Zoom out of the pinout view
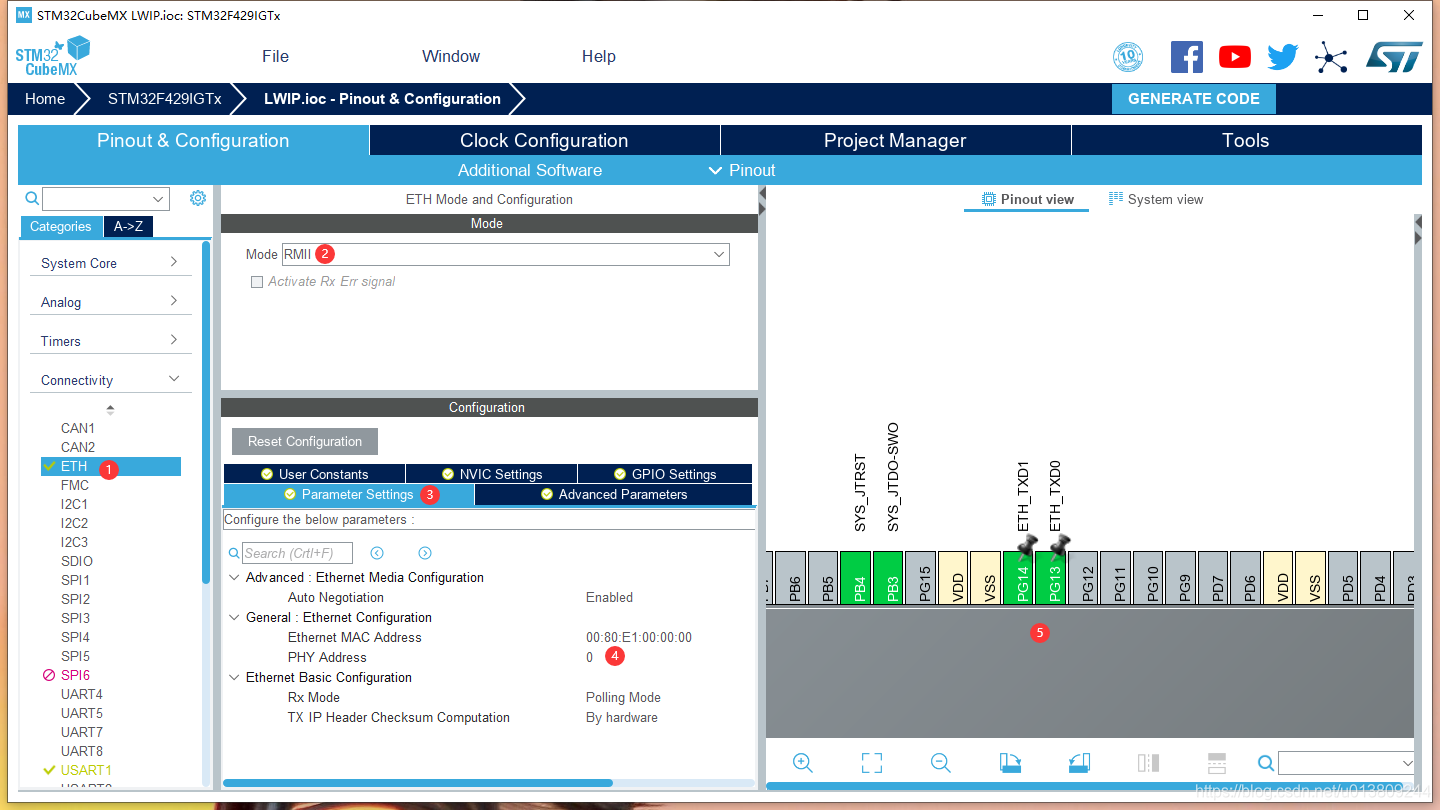This screenshot has width=1440, height=810. point(940,763)
